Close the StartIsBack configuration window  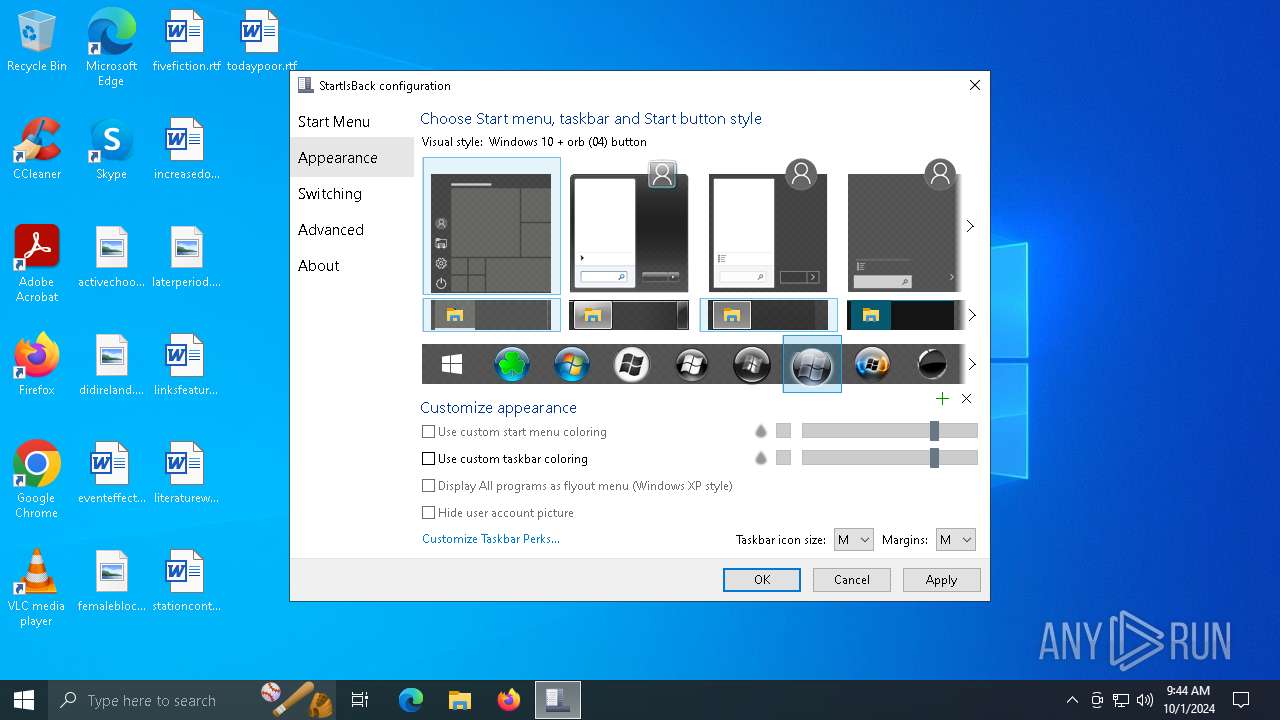[x=975, y=86]
